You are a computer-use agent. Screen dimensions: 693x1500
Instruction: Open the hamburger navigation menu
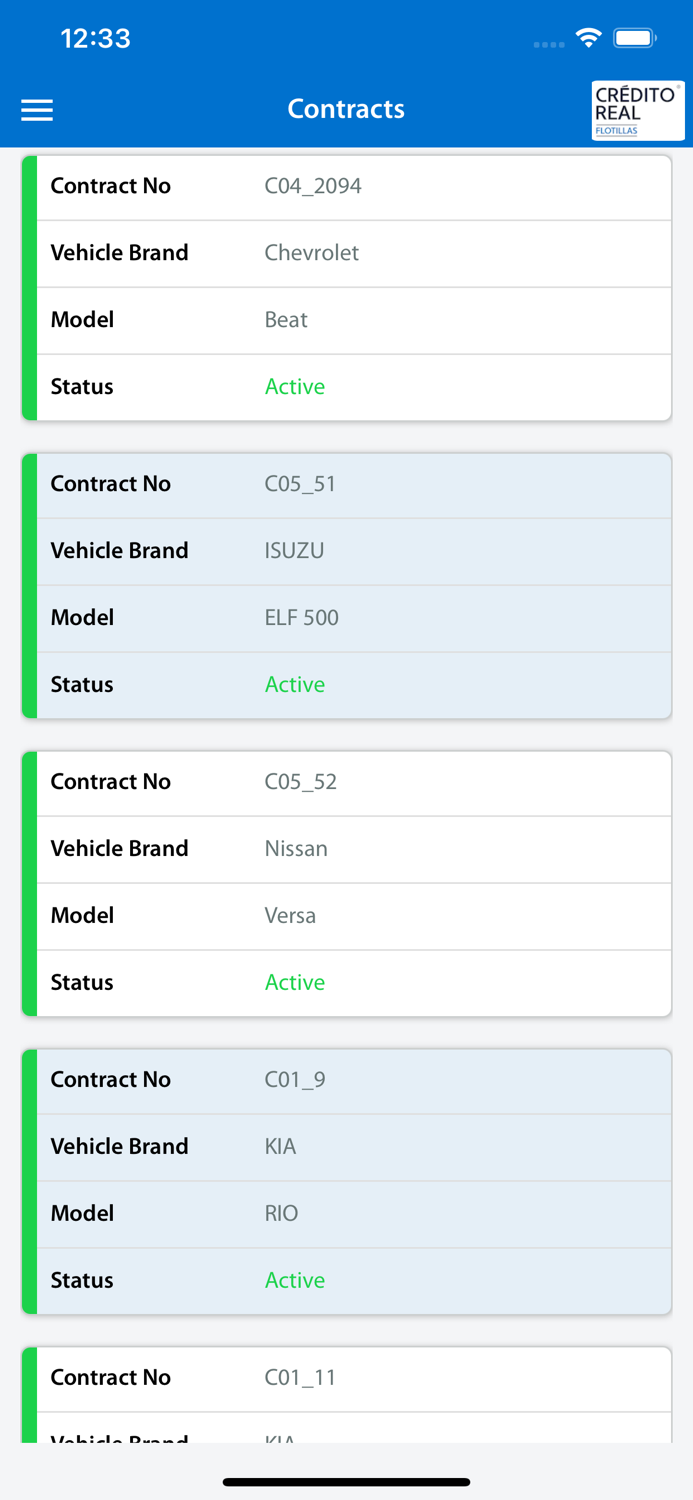click(37, 110)
